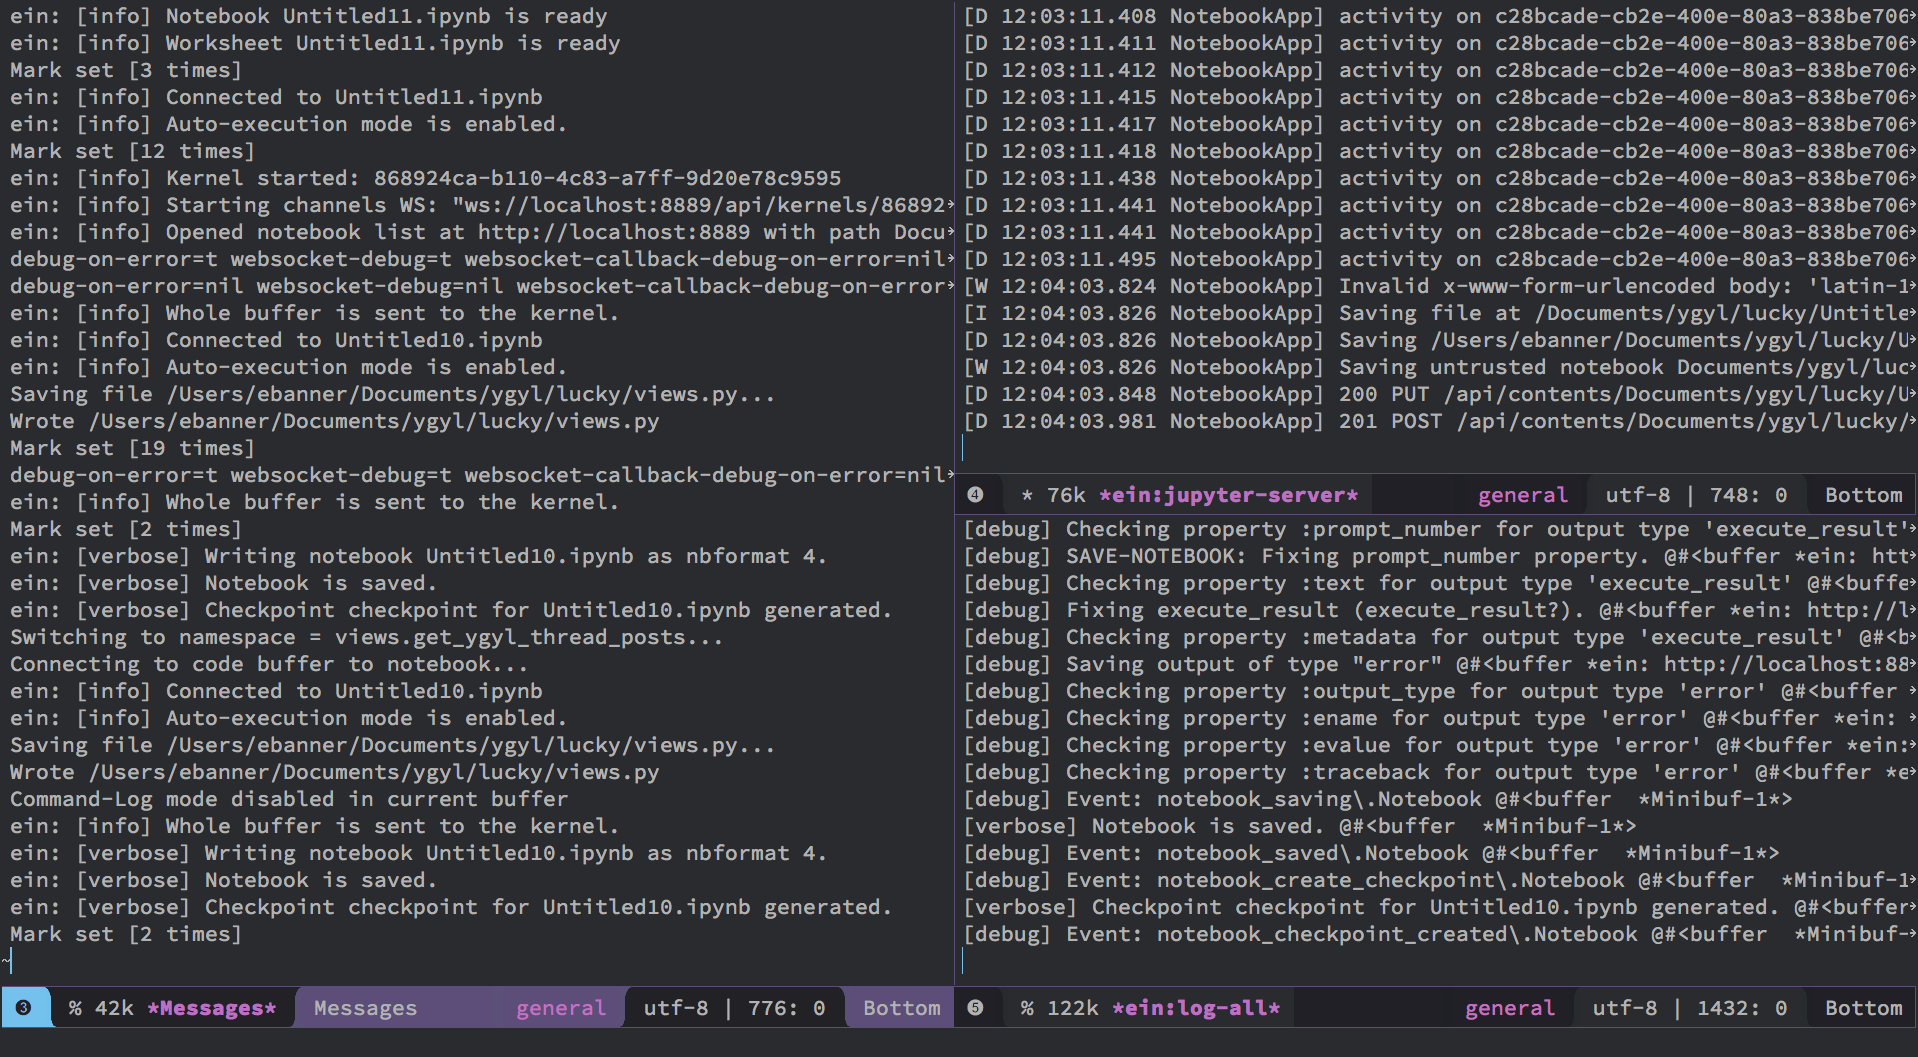Click window number 3 badge in Messages mode line
The width and height of the screenshot is (1918, 1057).
24,1008
